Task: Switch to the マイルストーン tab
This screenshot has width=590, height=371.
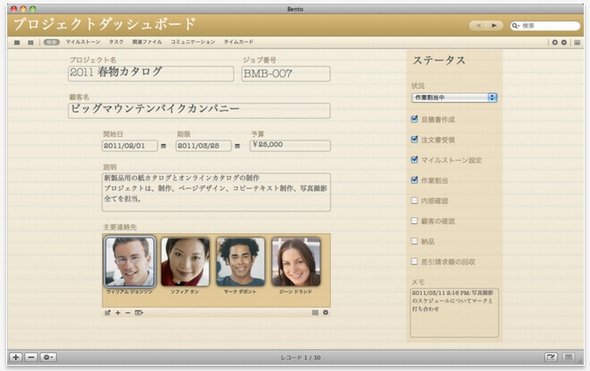Action: 83,42
